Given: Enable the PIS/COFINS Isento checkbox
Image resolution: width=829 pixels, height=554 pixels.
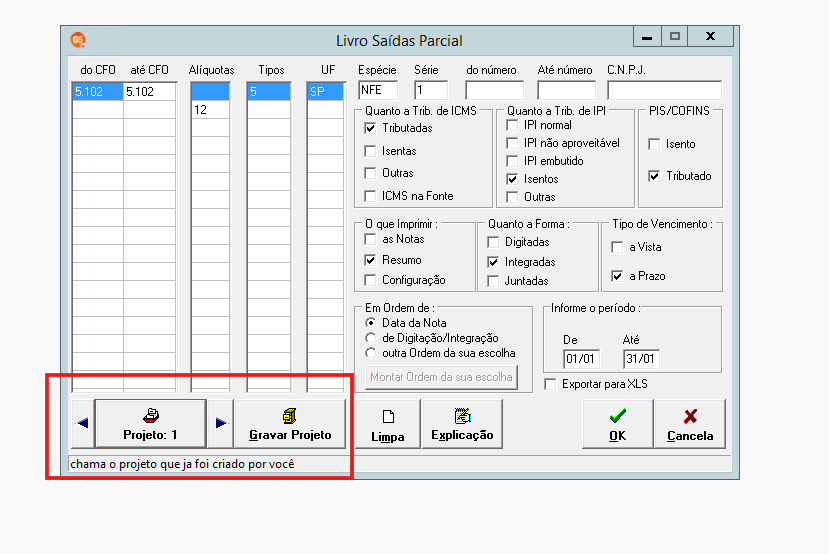Looking at the screenshot, I should point(654,144).
